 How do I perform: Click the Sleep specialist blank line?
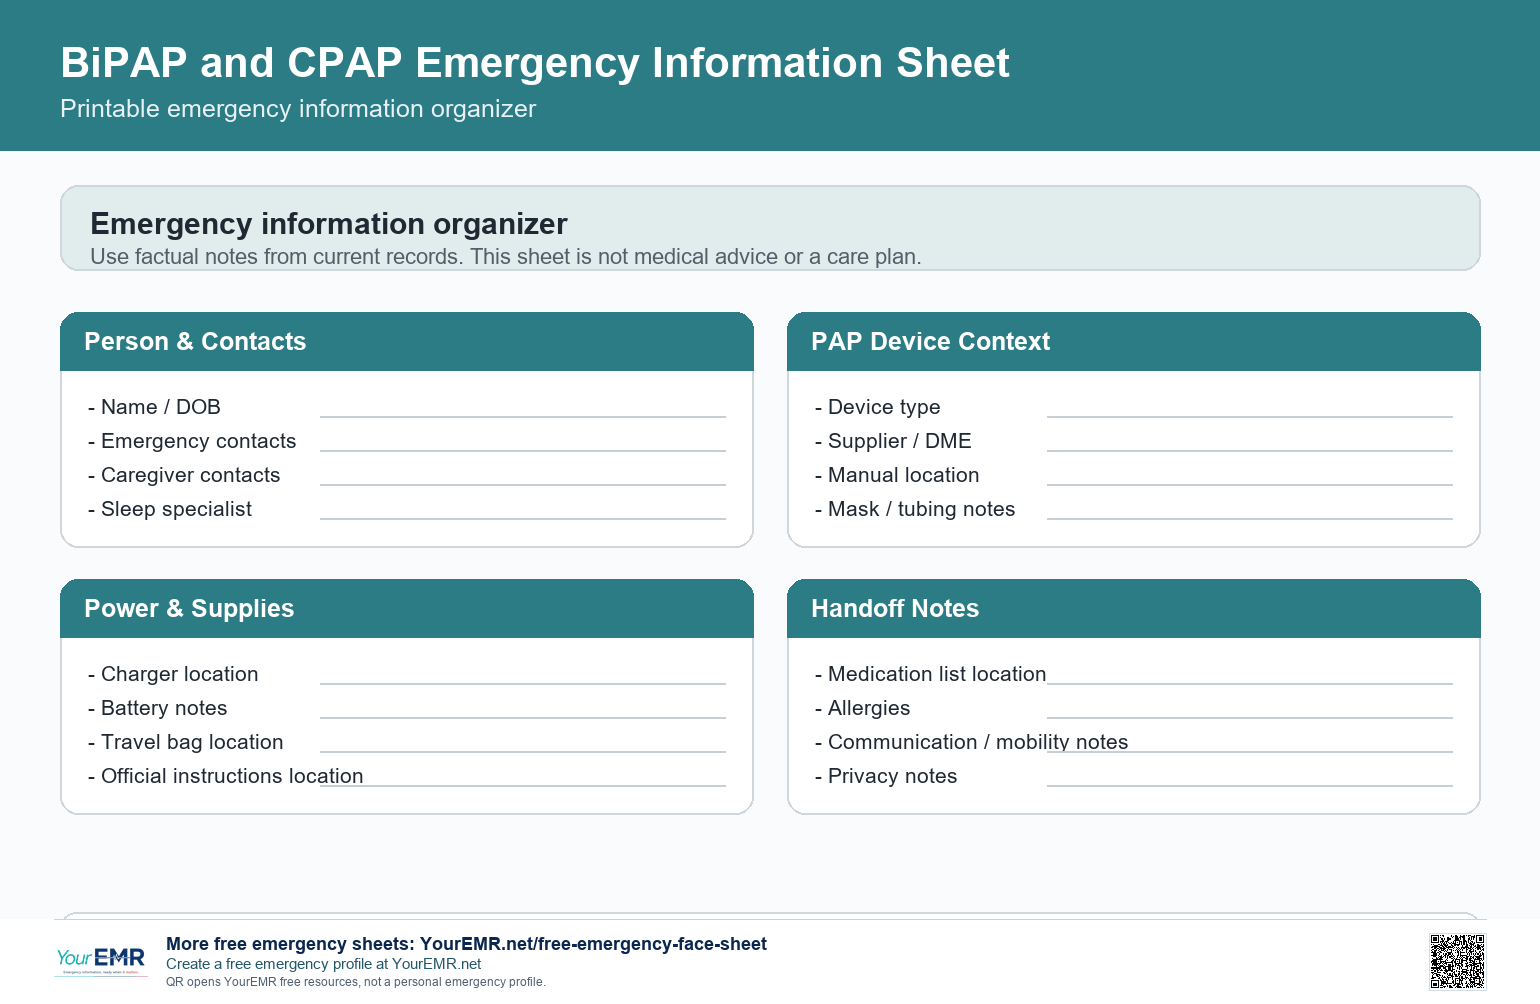tap(523, 518)
